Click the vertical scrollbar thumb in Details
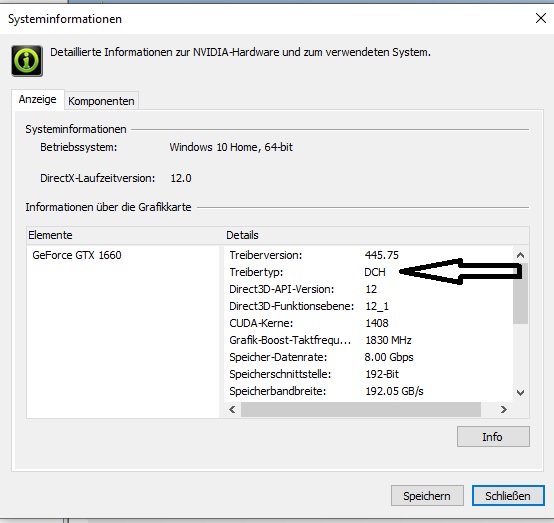The height and width of the screenshot is (523, 554). point(520,293)
